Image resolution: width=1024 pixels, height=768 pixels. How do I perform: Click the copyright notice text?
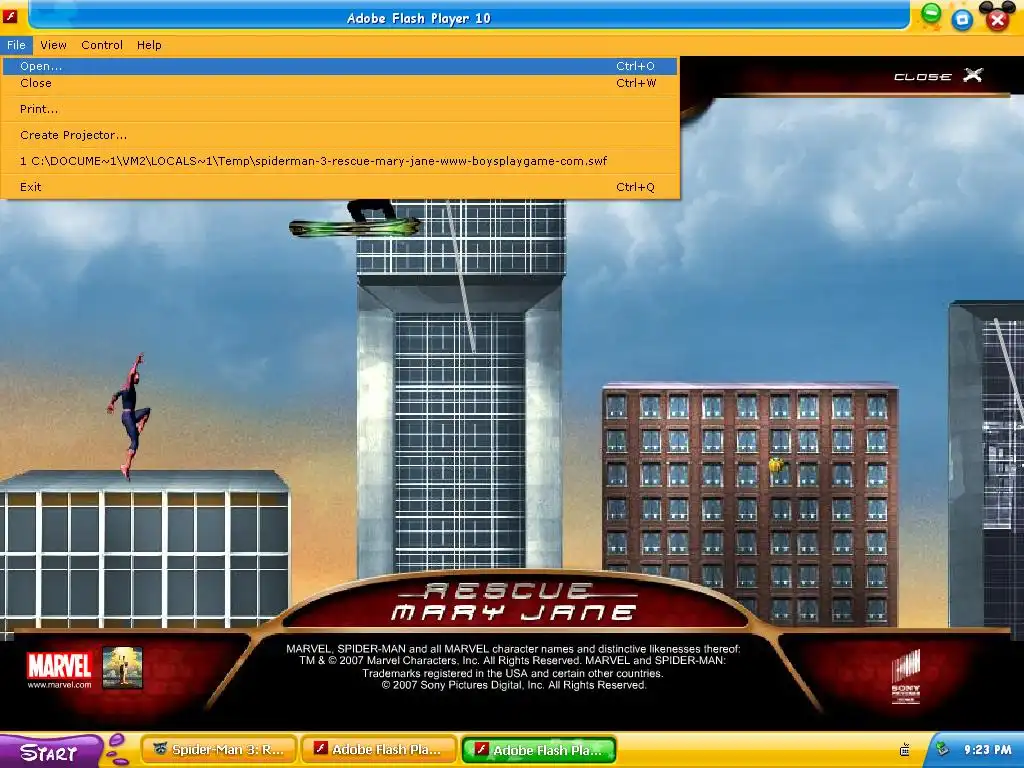click(513, 667)
